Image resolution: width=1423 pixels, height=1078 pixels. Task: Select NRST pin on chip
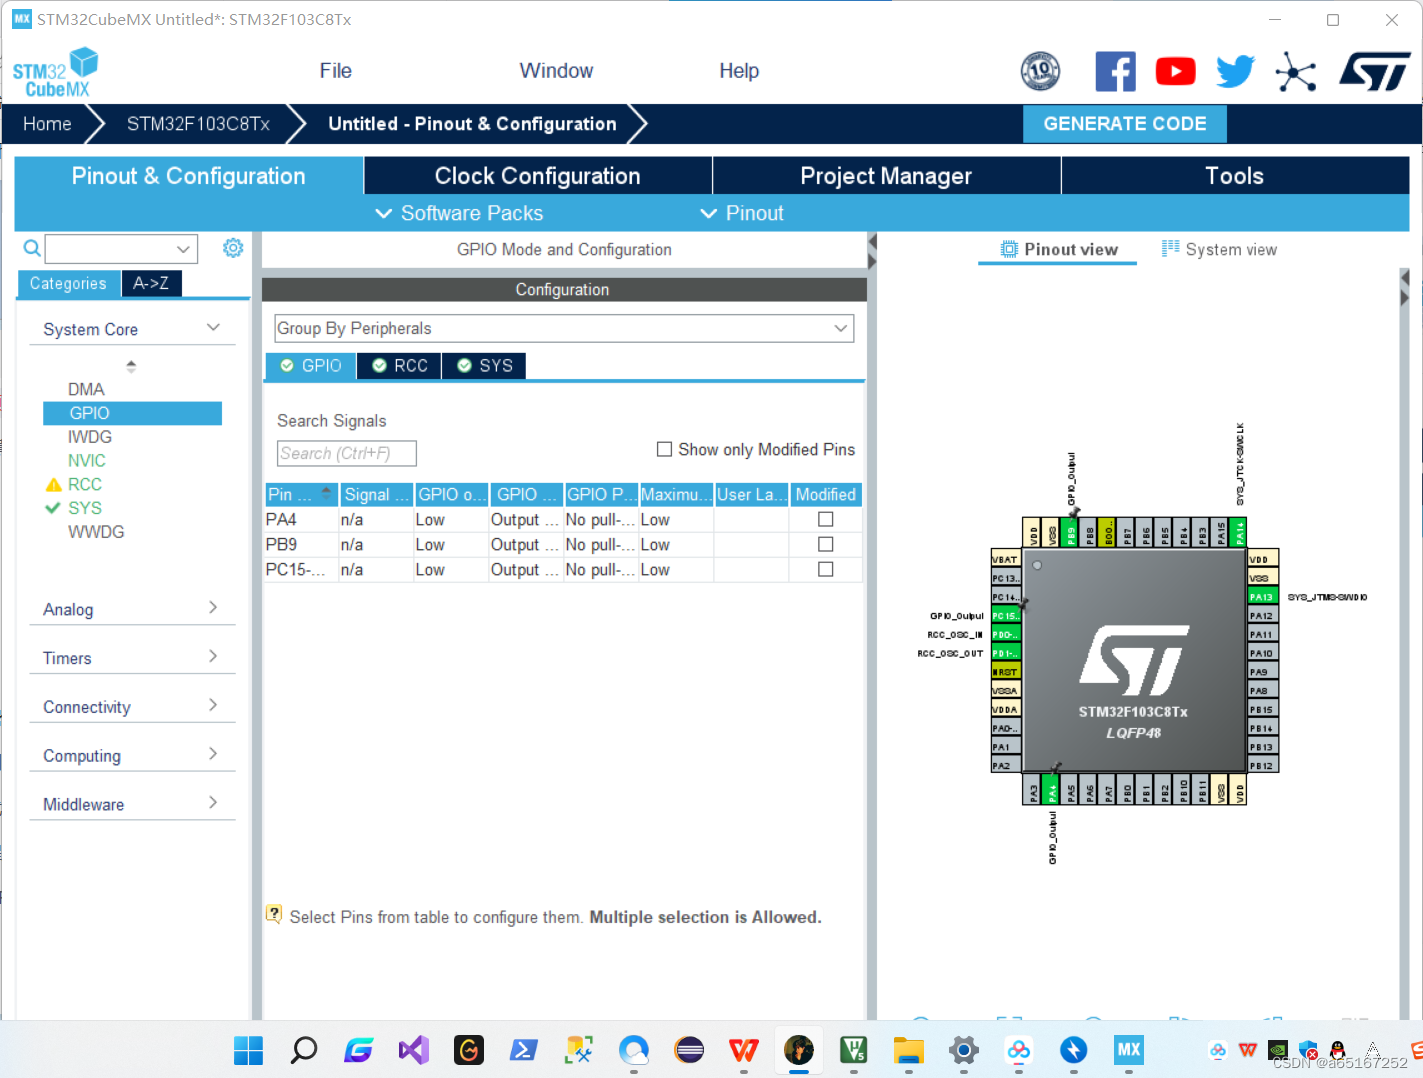point(1006,672)
